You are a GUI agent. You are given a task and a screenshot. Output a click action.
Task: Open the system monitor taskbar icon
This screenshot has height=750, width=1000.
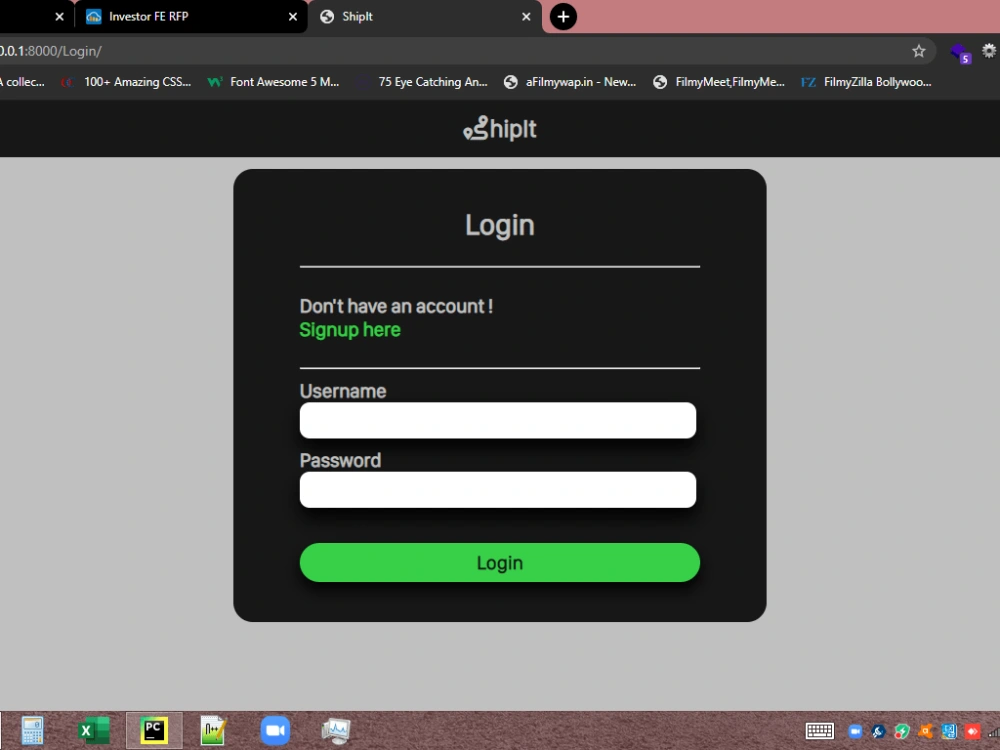point(336,730)
